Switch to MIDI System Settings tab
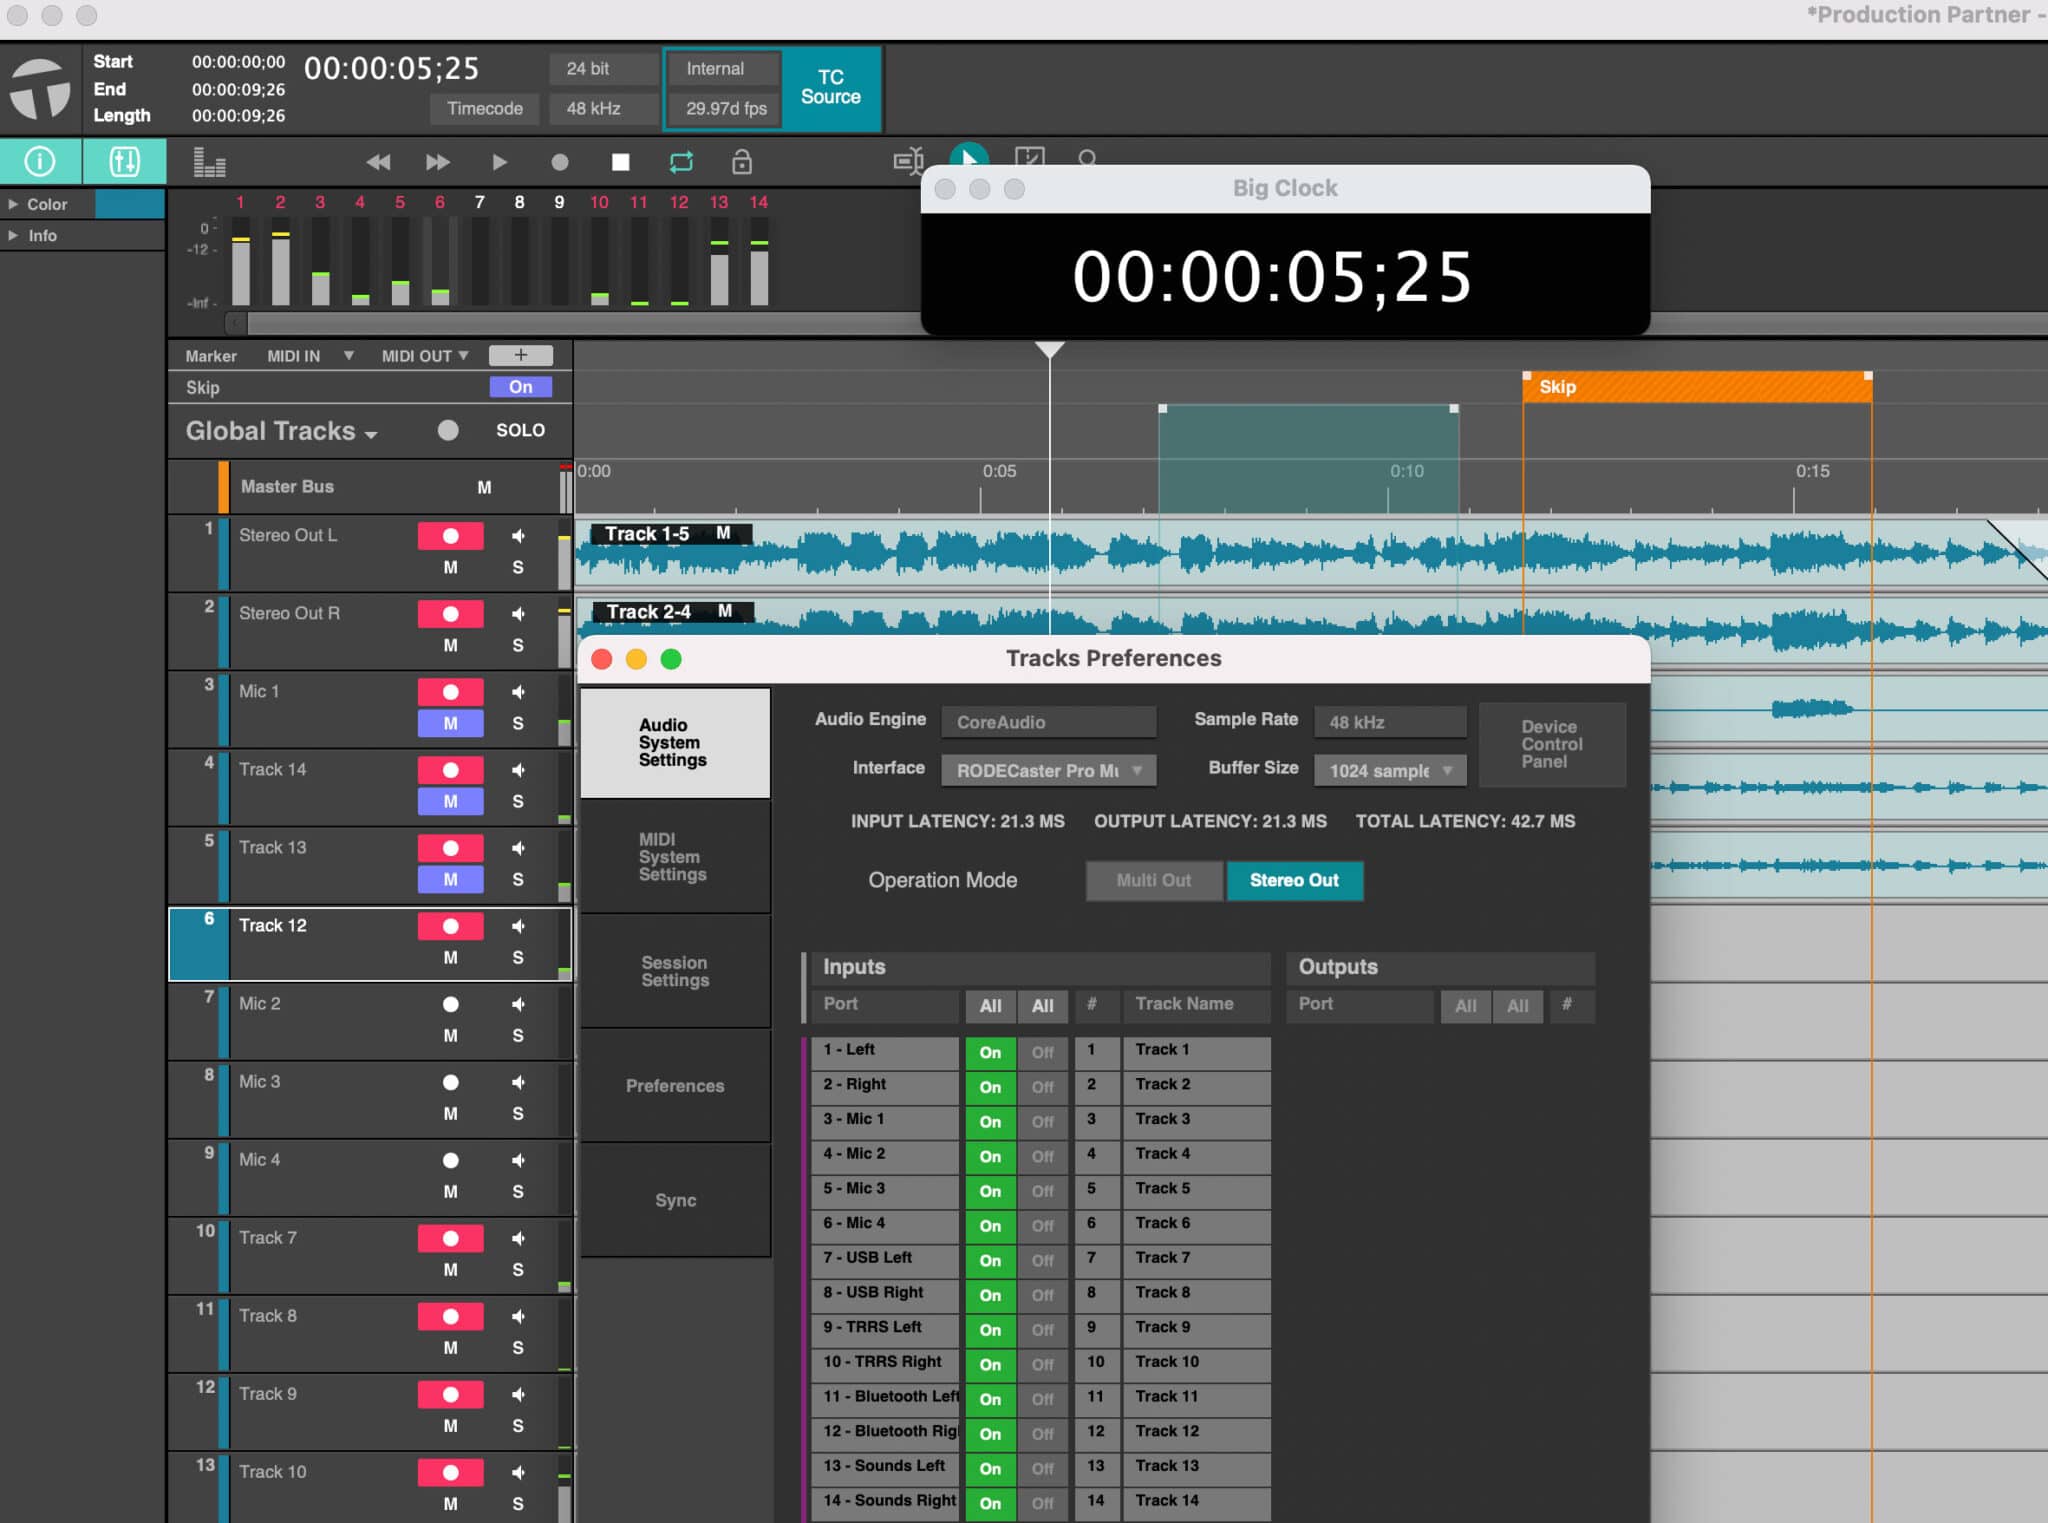 click(674, 857)
